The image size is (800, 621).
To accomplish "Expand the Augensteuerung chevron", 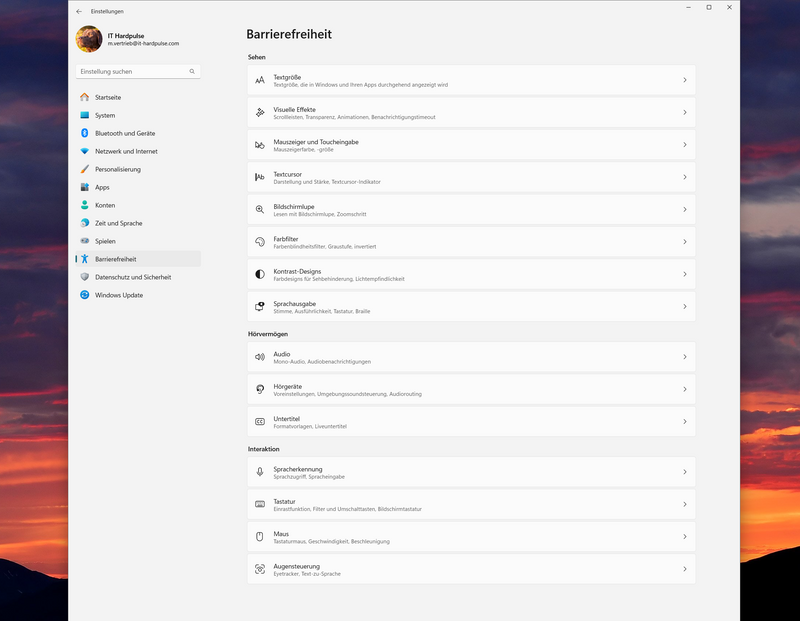I will (x=685, y=569).
